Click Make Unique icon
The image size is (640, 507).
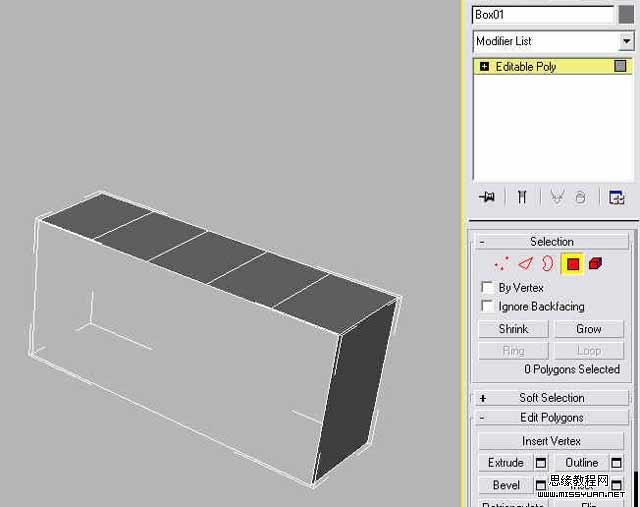(557, 197)
